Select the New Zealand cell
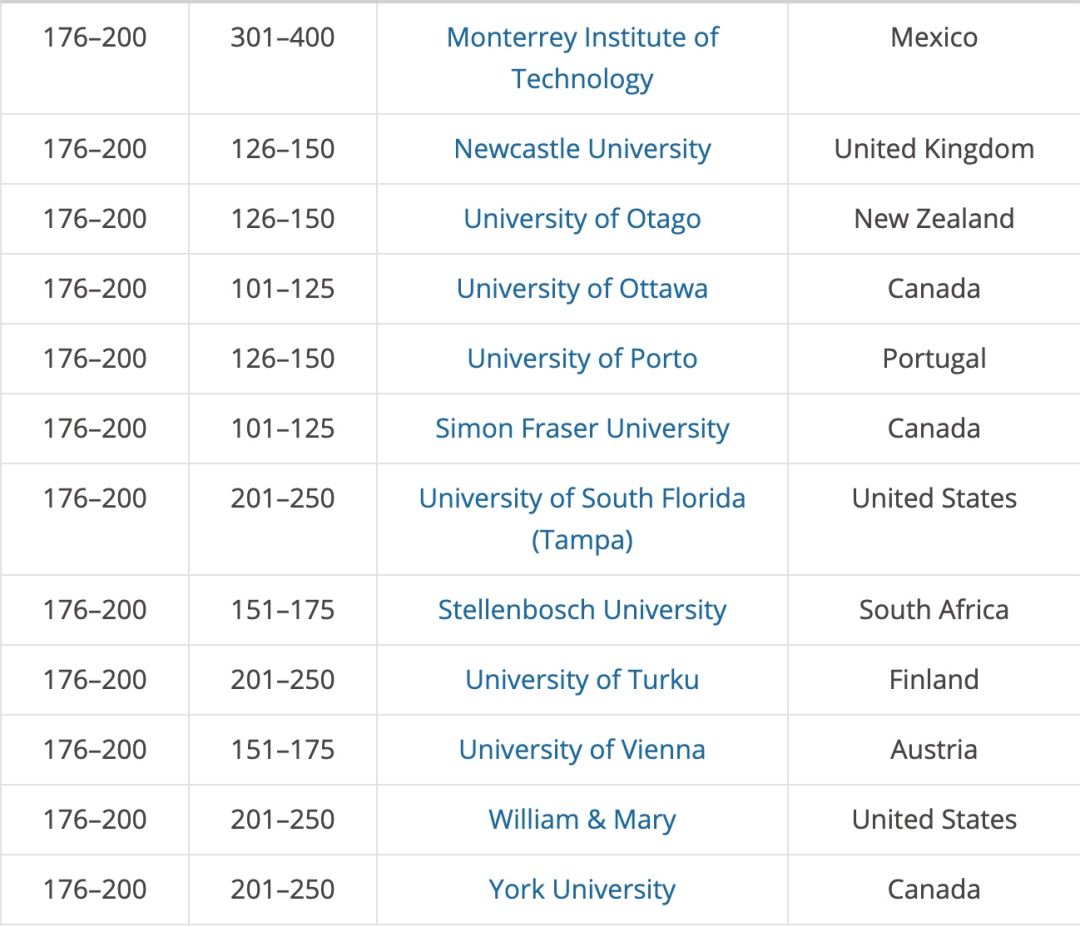 (934, 219)
